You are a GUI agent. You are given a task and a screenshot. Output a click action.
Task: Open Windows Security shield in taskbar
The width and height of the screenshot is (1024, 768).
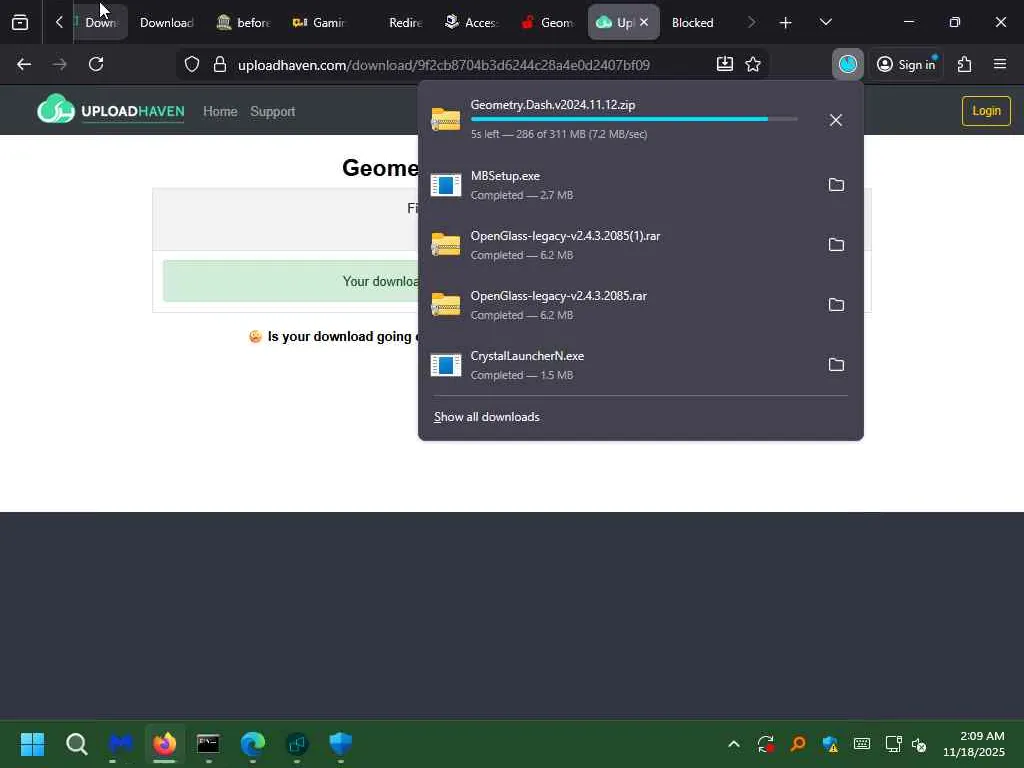(340, 743)
